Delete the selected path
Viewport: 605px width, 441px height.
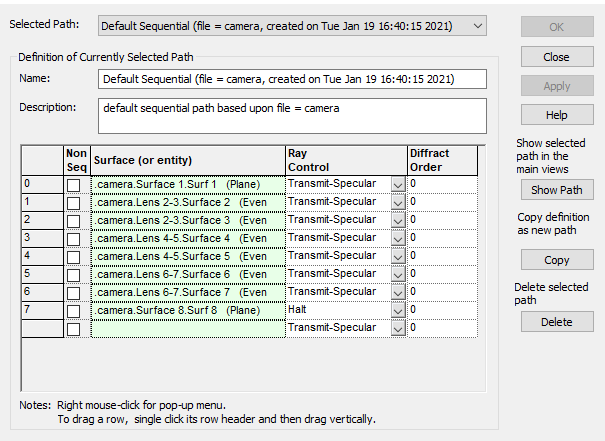[556, 322]
